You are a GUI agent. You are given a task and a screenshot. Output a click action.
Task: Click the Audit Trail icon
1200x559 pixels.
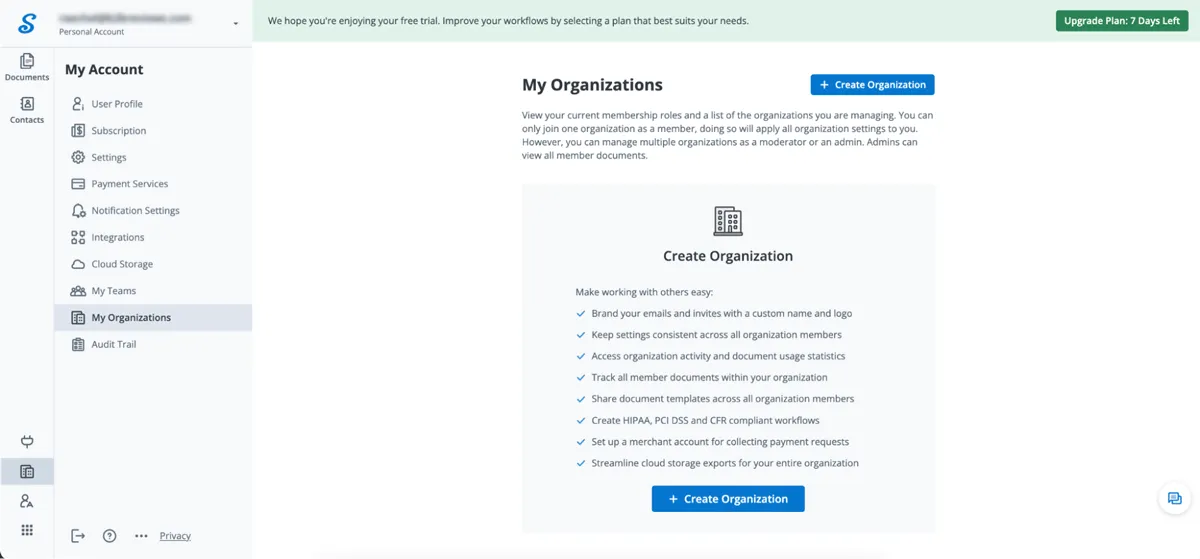click(x=78, y=344)
